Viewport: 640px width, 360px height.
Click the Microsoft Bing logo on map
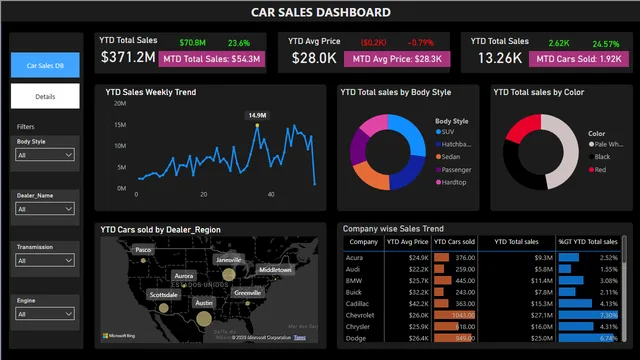point(119,336)
